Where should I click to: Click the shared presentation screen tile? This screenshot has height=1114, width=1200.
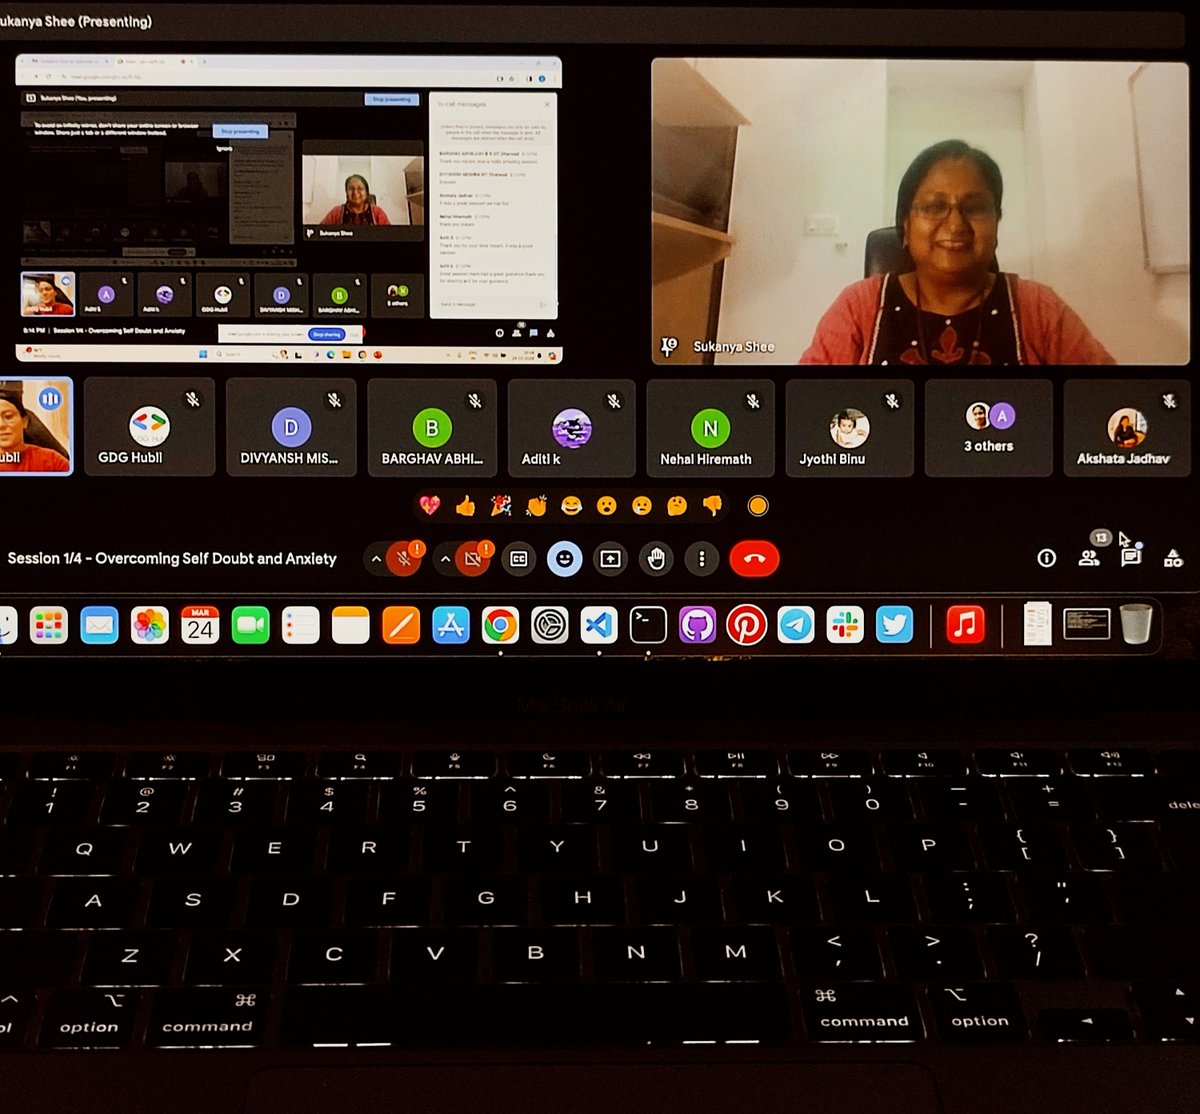click(x=289, y=208)
